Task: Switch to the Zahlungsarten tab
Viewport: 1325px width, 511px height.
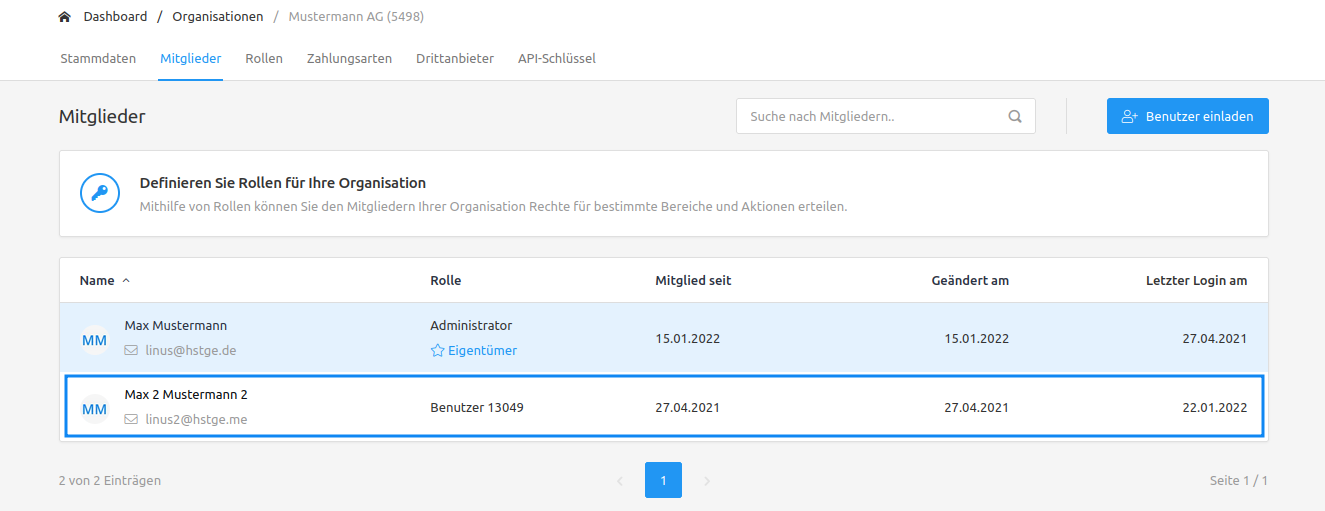Action: tap(349, 59)
